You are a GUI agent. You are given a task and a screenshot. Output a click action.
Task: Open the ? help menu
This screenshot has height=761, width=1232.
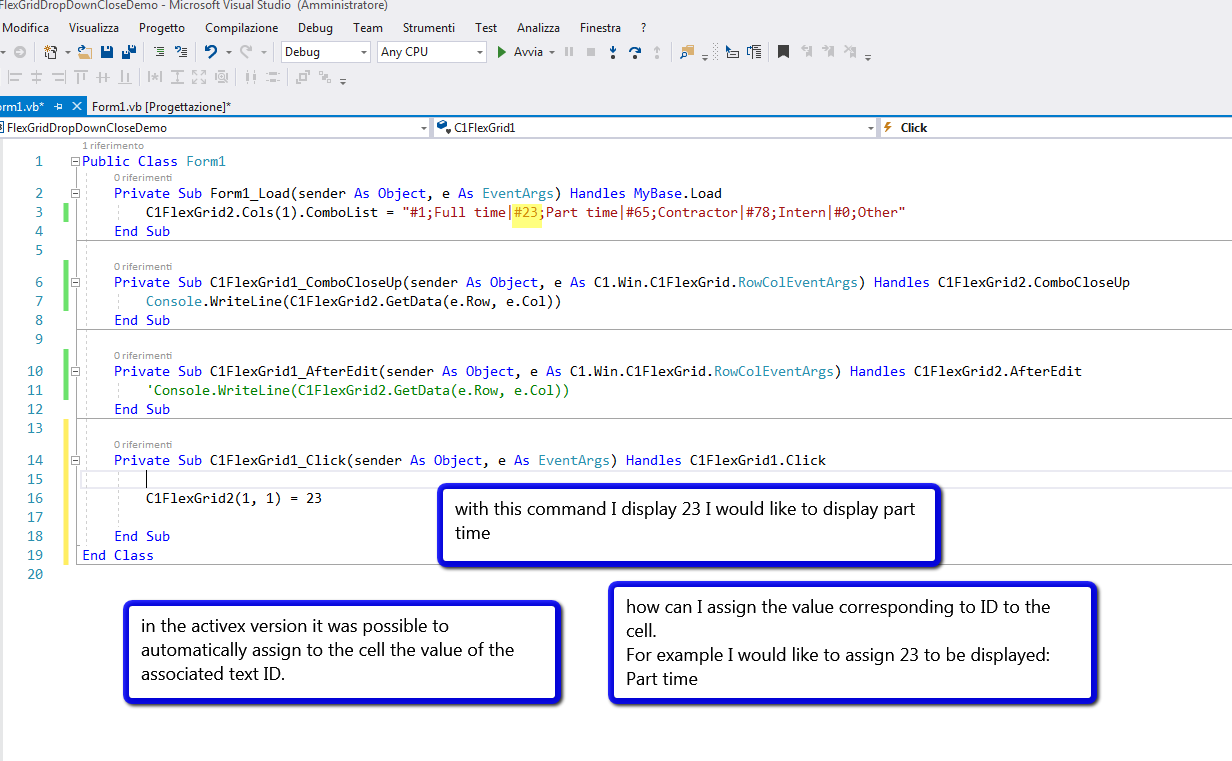pyautogui.click(x=643, y=28)
